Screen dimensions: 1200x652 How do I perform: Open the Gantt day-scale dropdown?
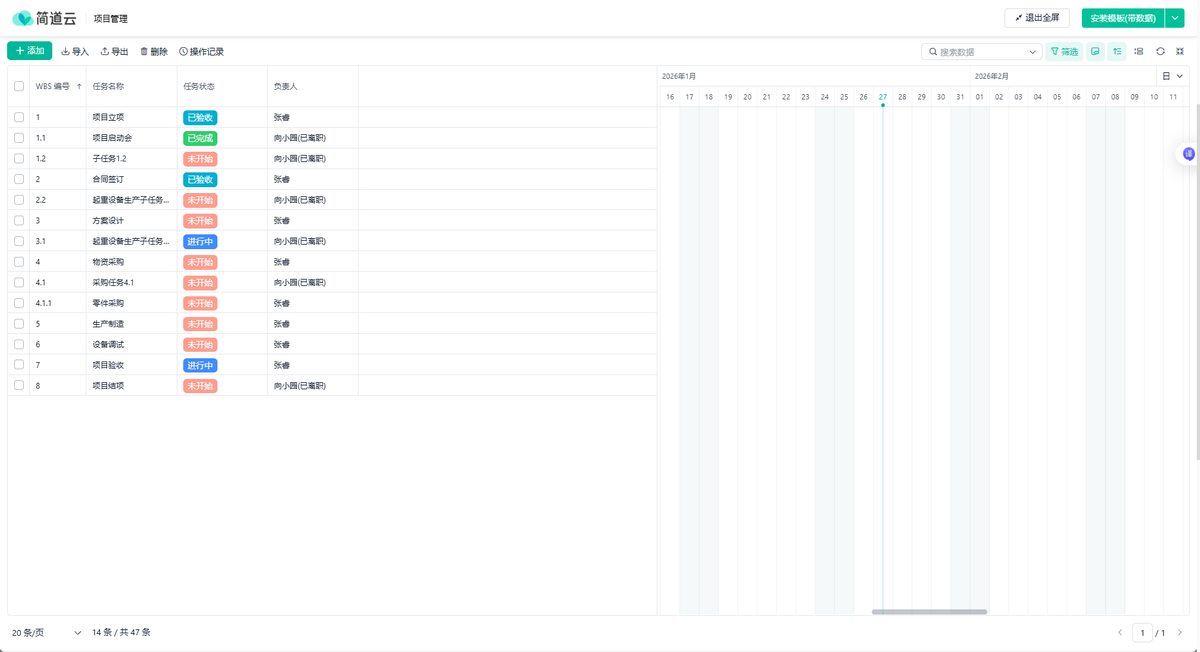tap(1173, 76)
